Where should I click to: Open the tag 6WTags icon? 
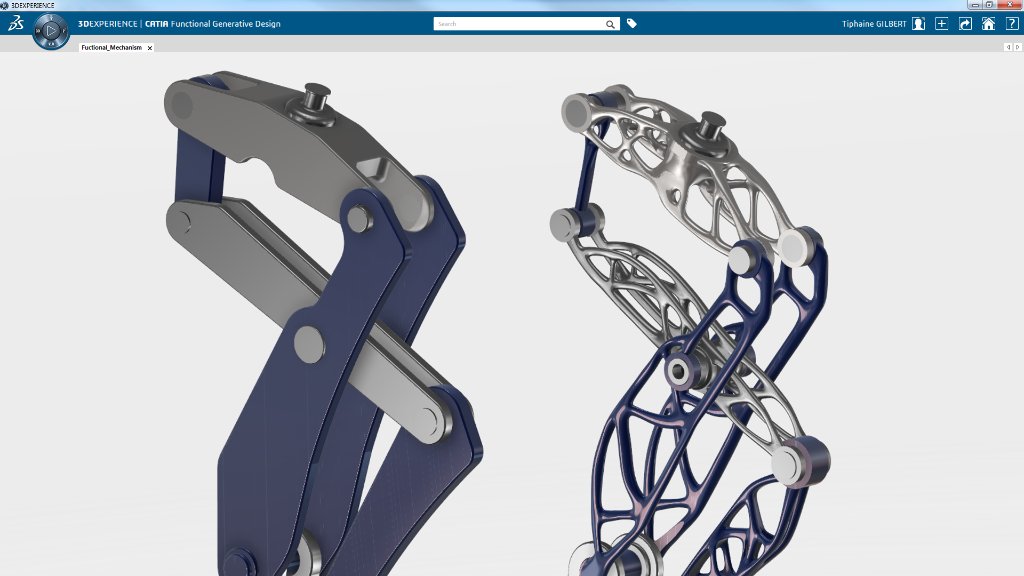pyautogui.click(x=632, y=24)
